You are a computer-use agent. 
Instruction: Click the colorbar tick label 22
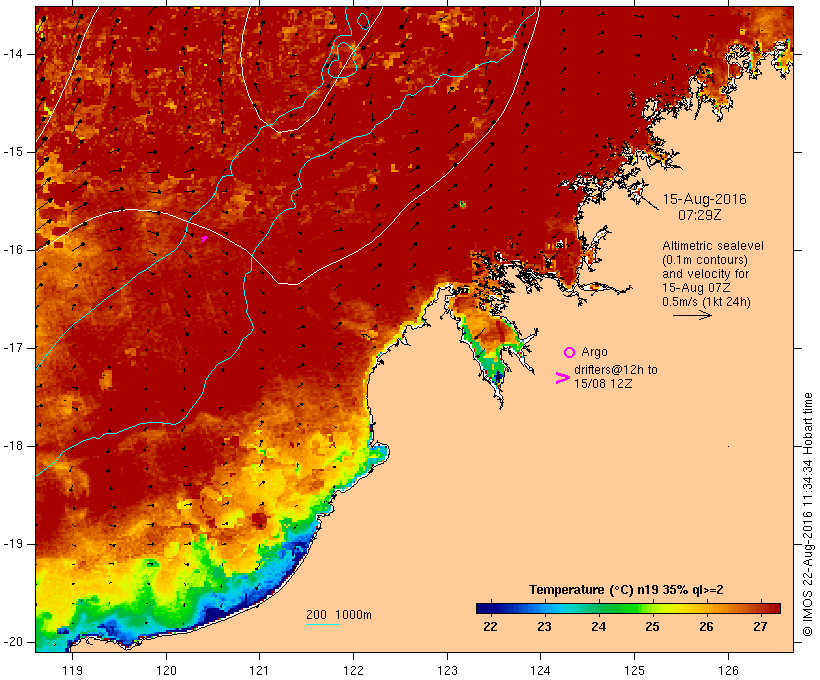coord(491,627)
